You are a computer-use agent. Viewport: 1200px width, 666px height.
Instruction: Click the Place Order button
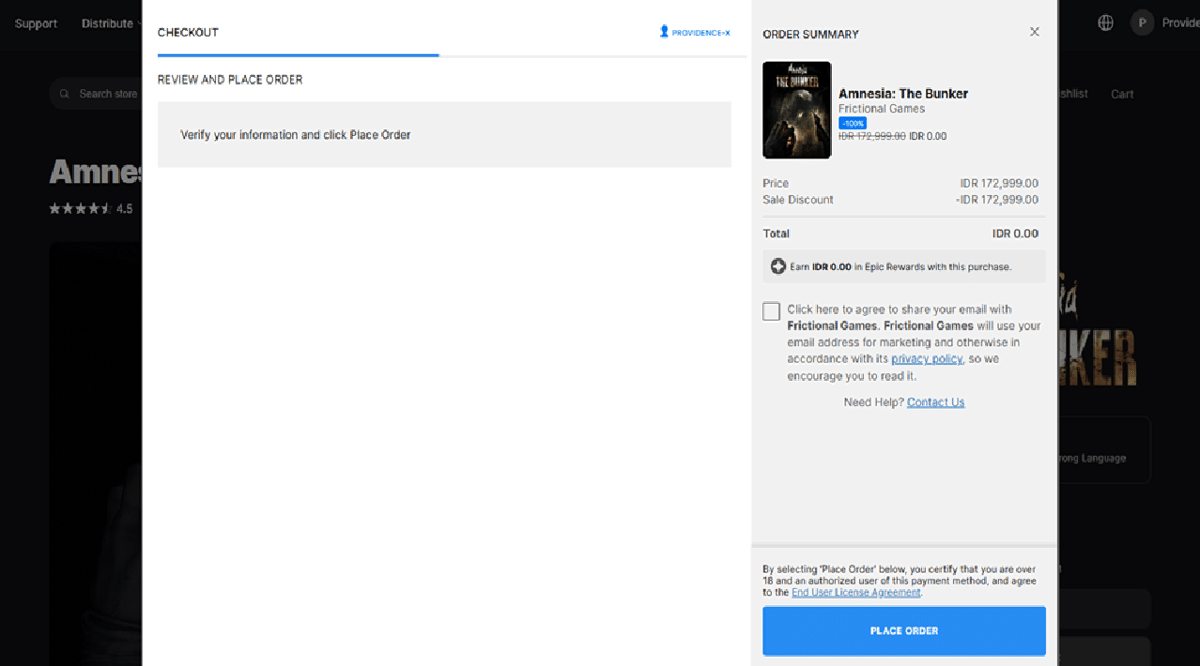(x=903, y=631)
